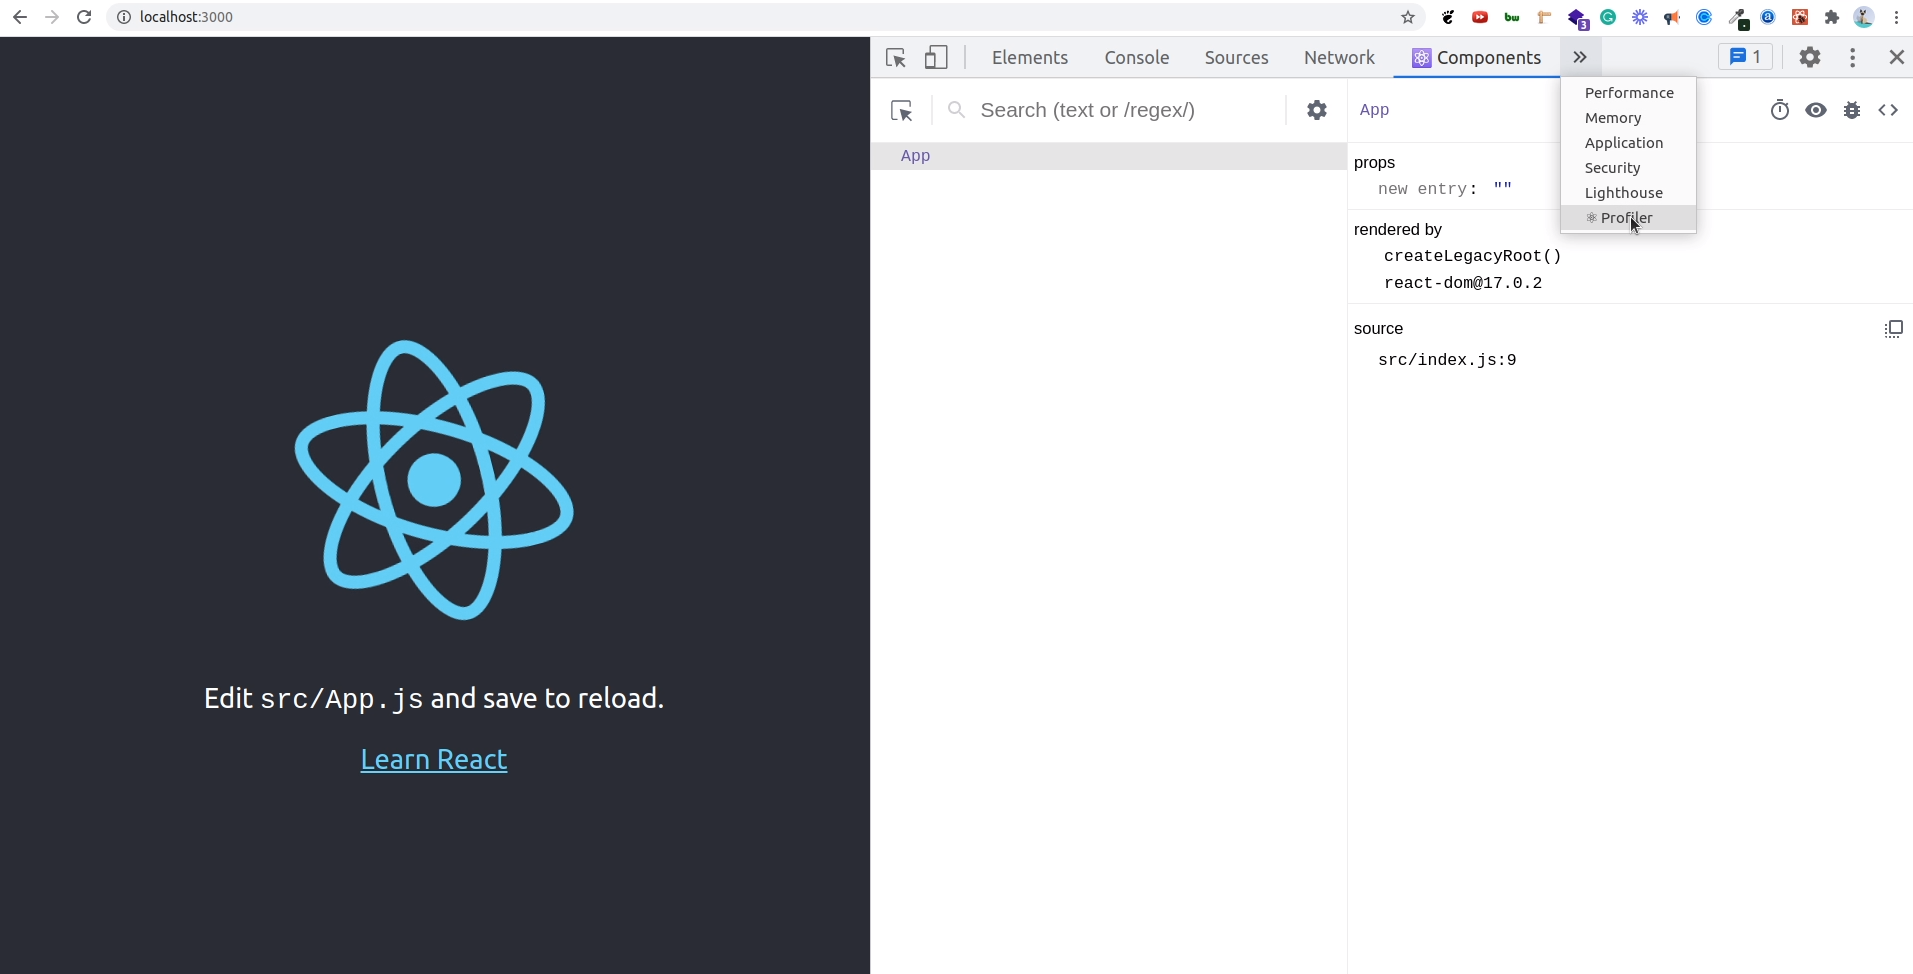Choose Memory from the overflow menu

point(1629,118)
